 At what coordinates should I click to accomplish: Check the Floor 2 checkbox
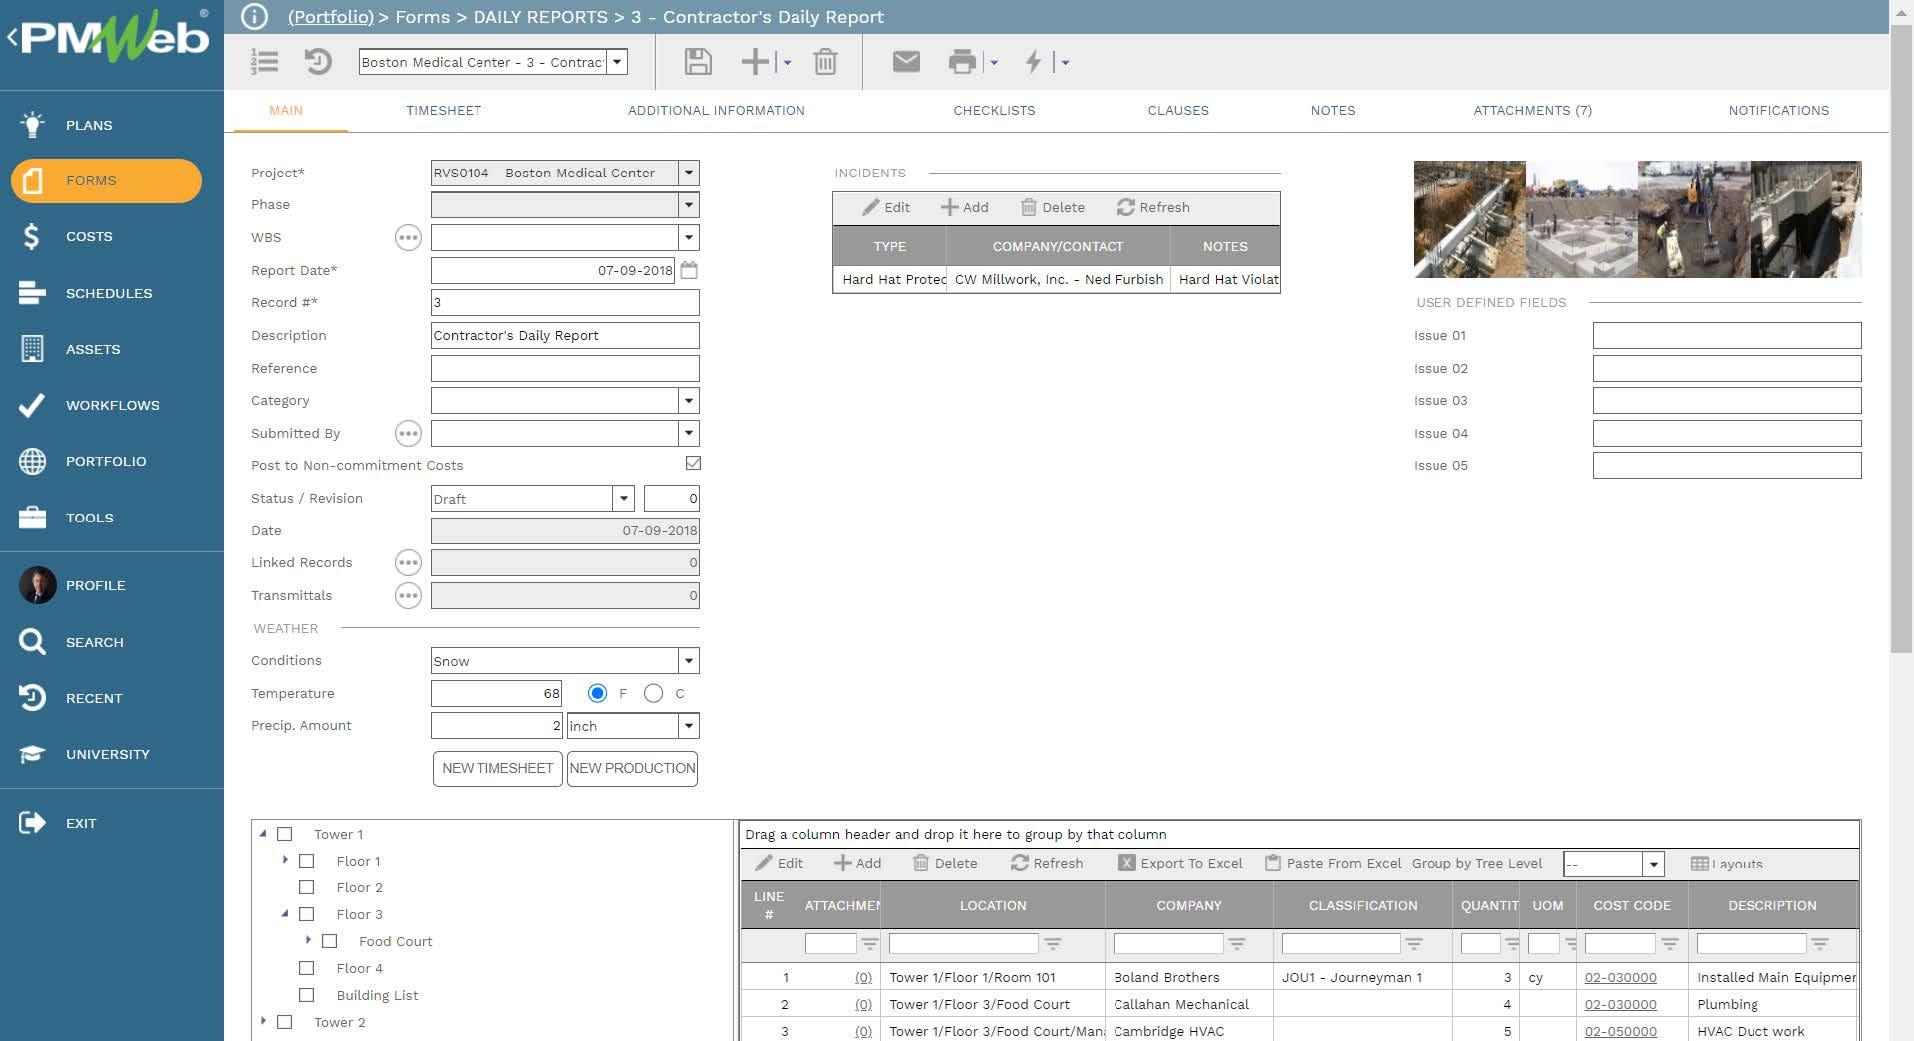(307, 887)
